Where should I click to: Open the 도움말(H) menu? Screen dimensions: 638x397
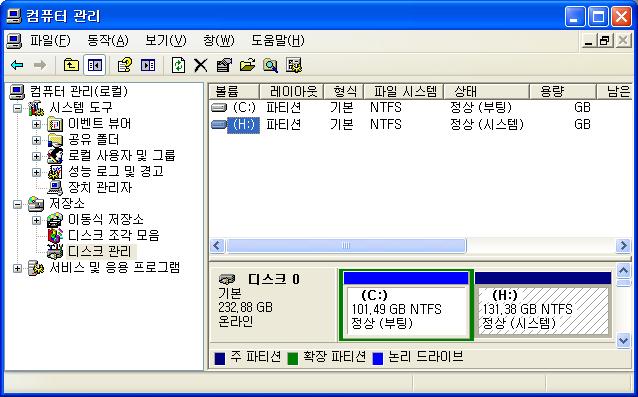click(277, 41)
